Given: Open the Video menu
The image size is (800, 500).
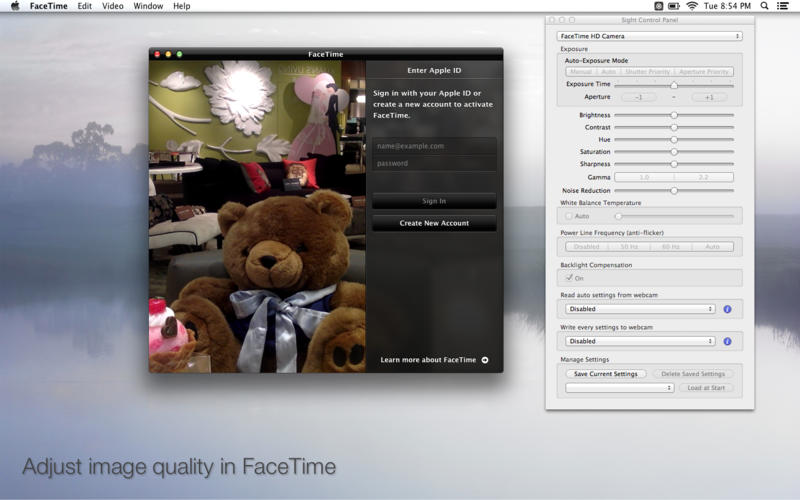Looking at the screenshot, I should pyautogui.click(x=113, y=6).
